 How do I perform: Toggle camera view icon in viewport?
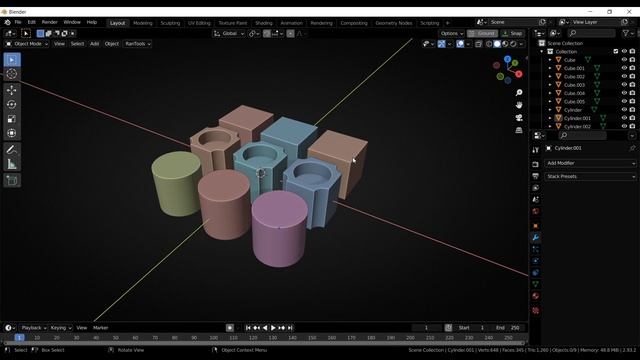point(519,118)
